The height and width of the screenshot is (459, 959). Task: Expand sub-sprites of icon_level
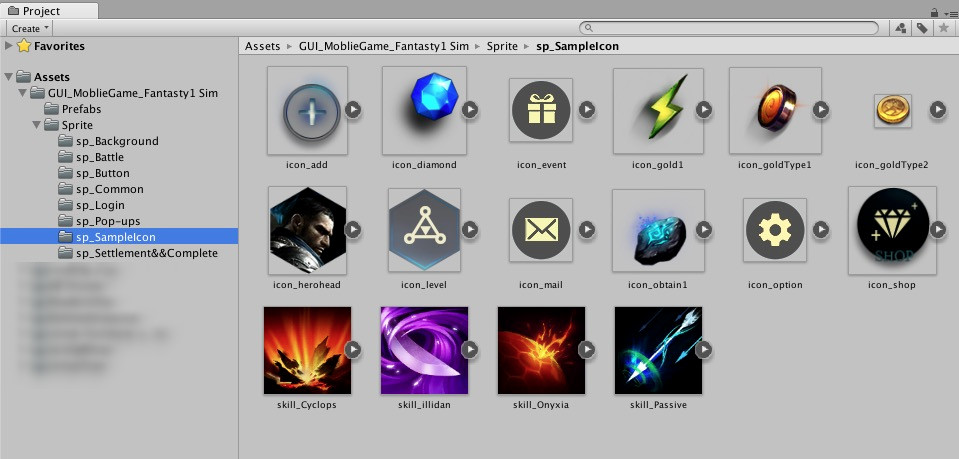click(470, 230)
